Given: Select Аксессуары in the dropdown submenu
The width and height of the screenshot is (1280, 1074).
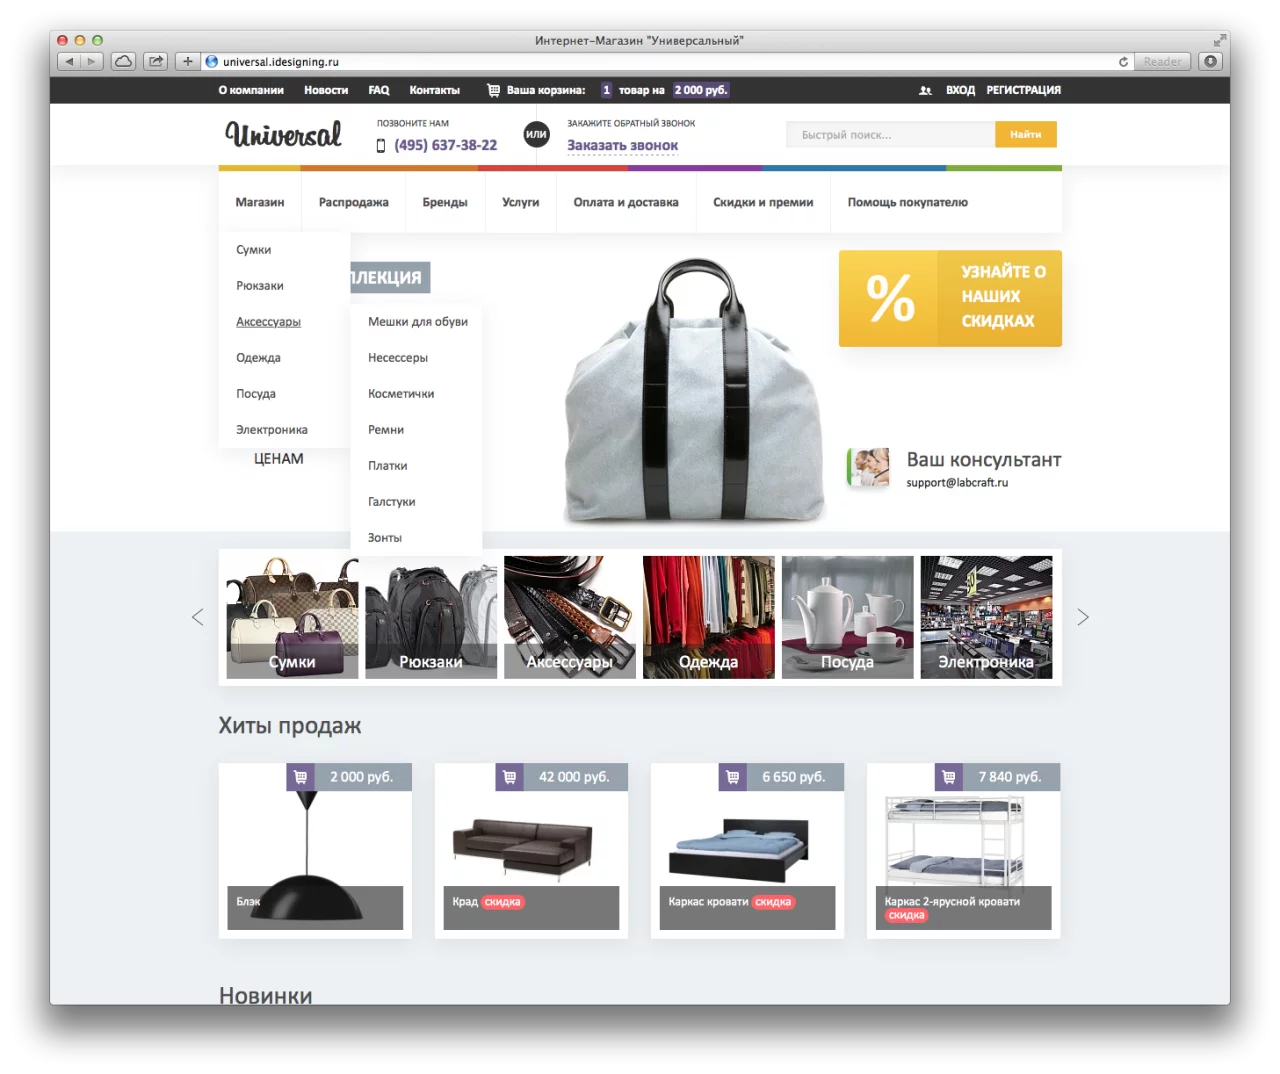Looking at the screenshot, I should coord(268,322).
